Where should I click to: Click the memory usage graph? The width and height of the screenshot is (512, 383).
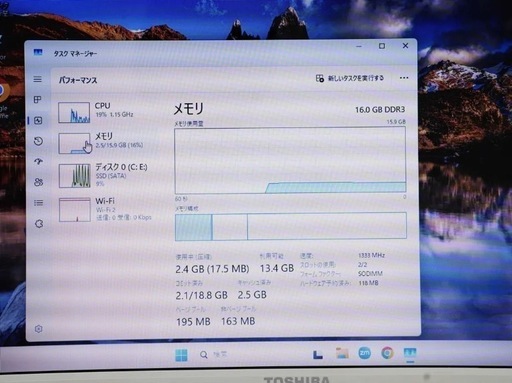coord(290,160)
